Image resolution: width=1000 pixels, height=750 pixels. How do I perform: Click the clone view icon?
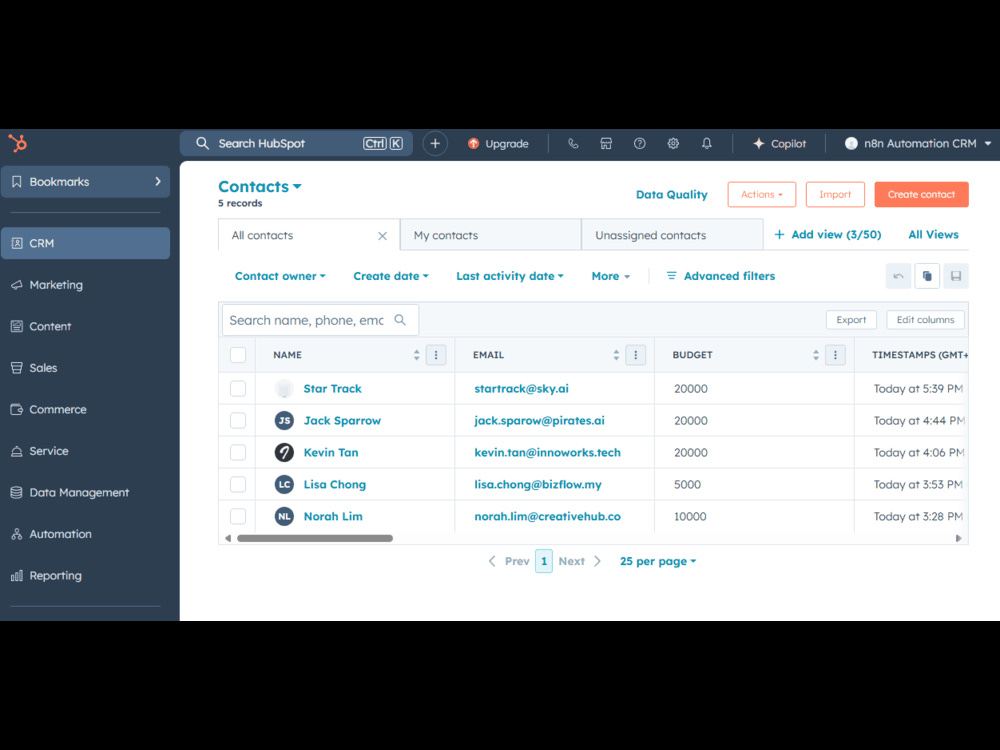pos(927,276)
